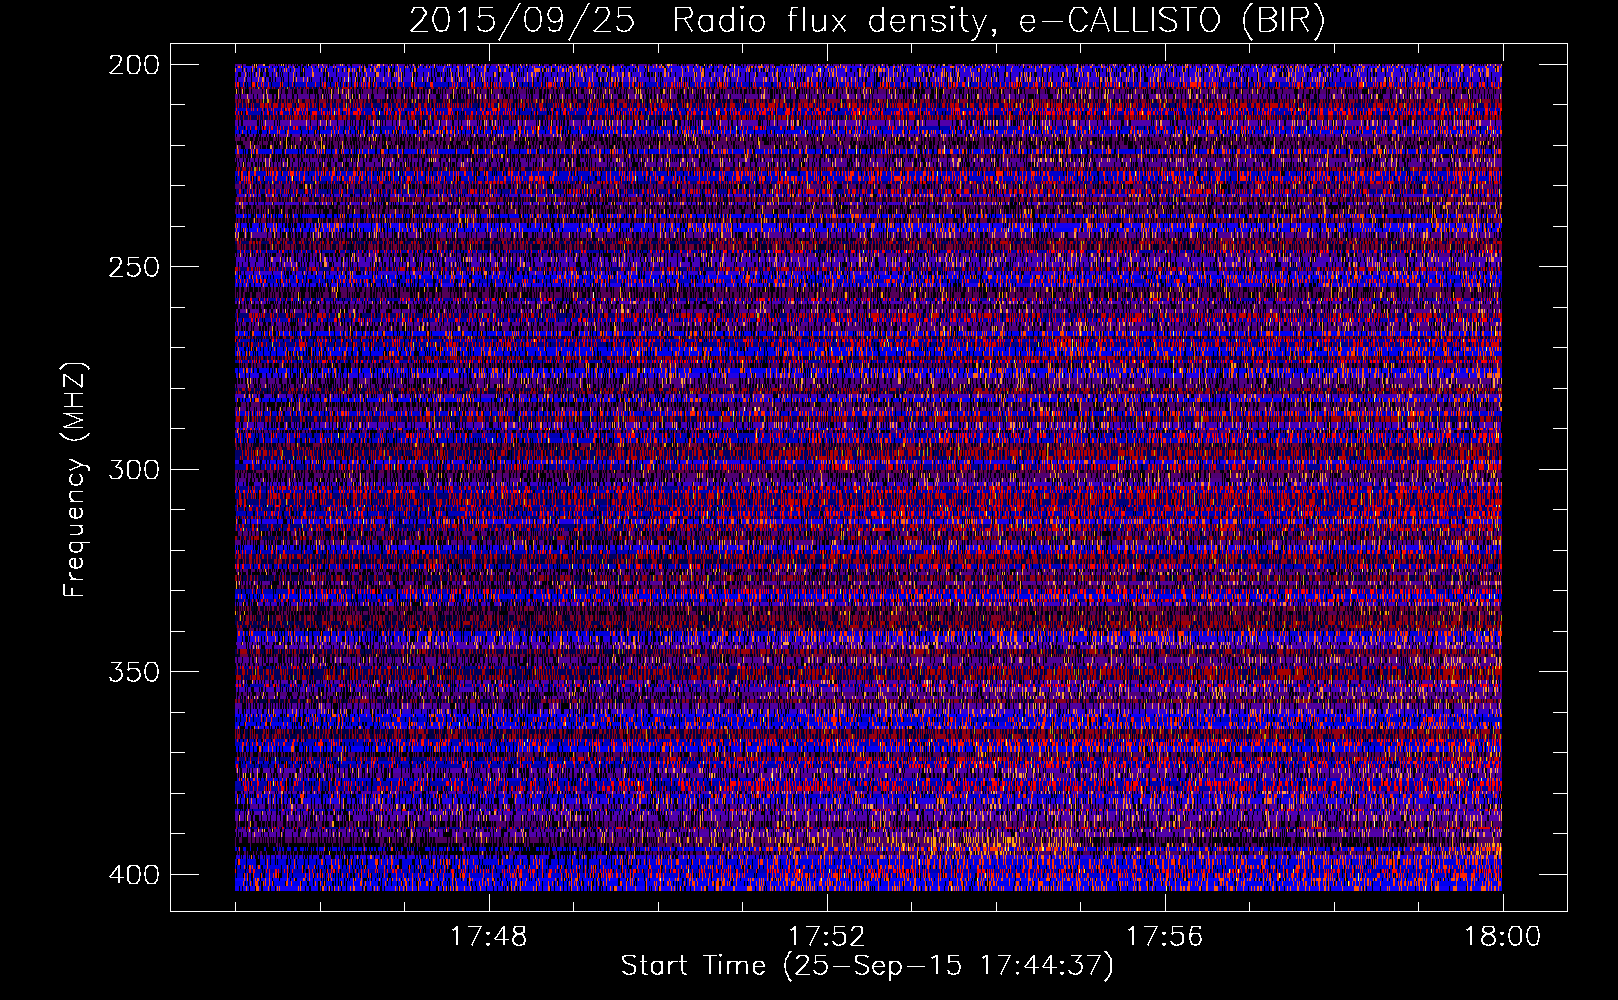Click the 350 frequency tick label

coord(133,672)
